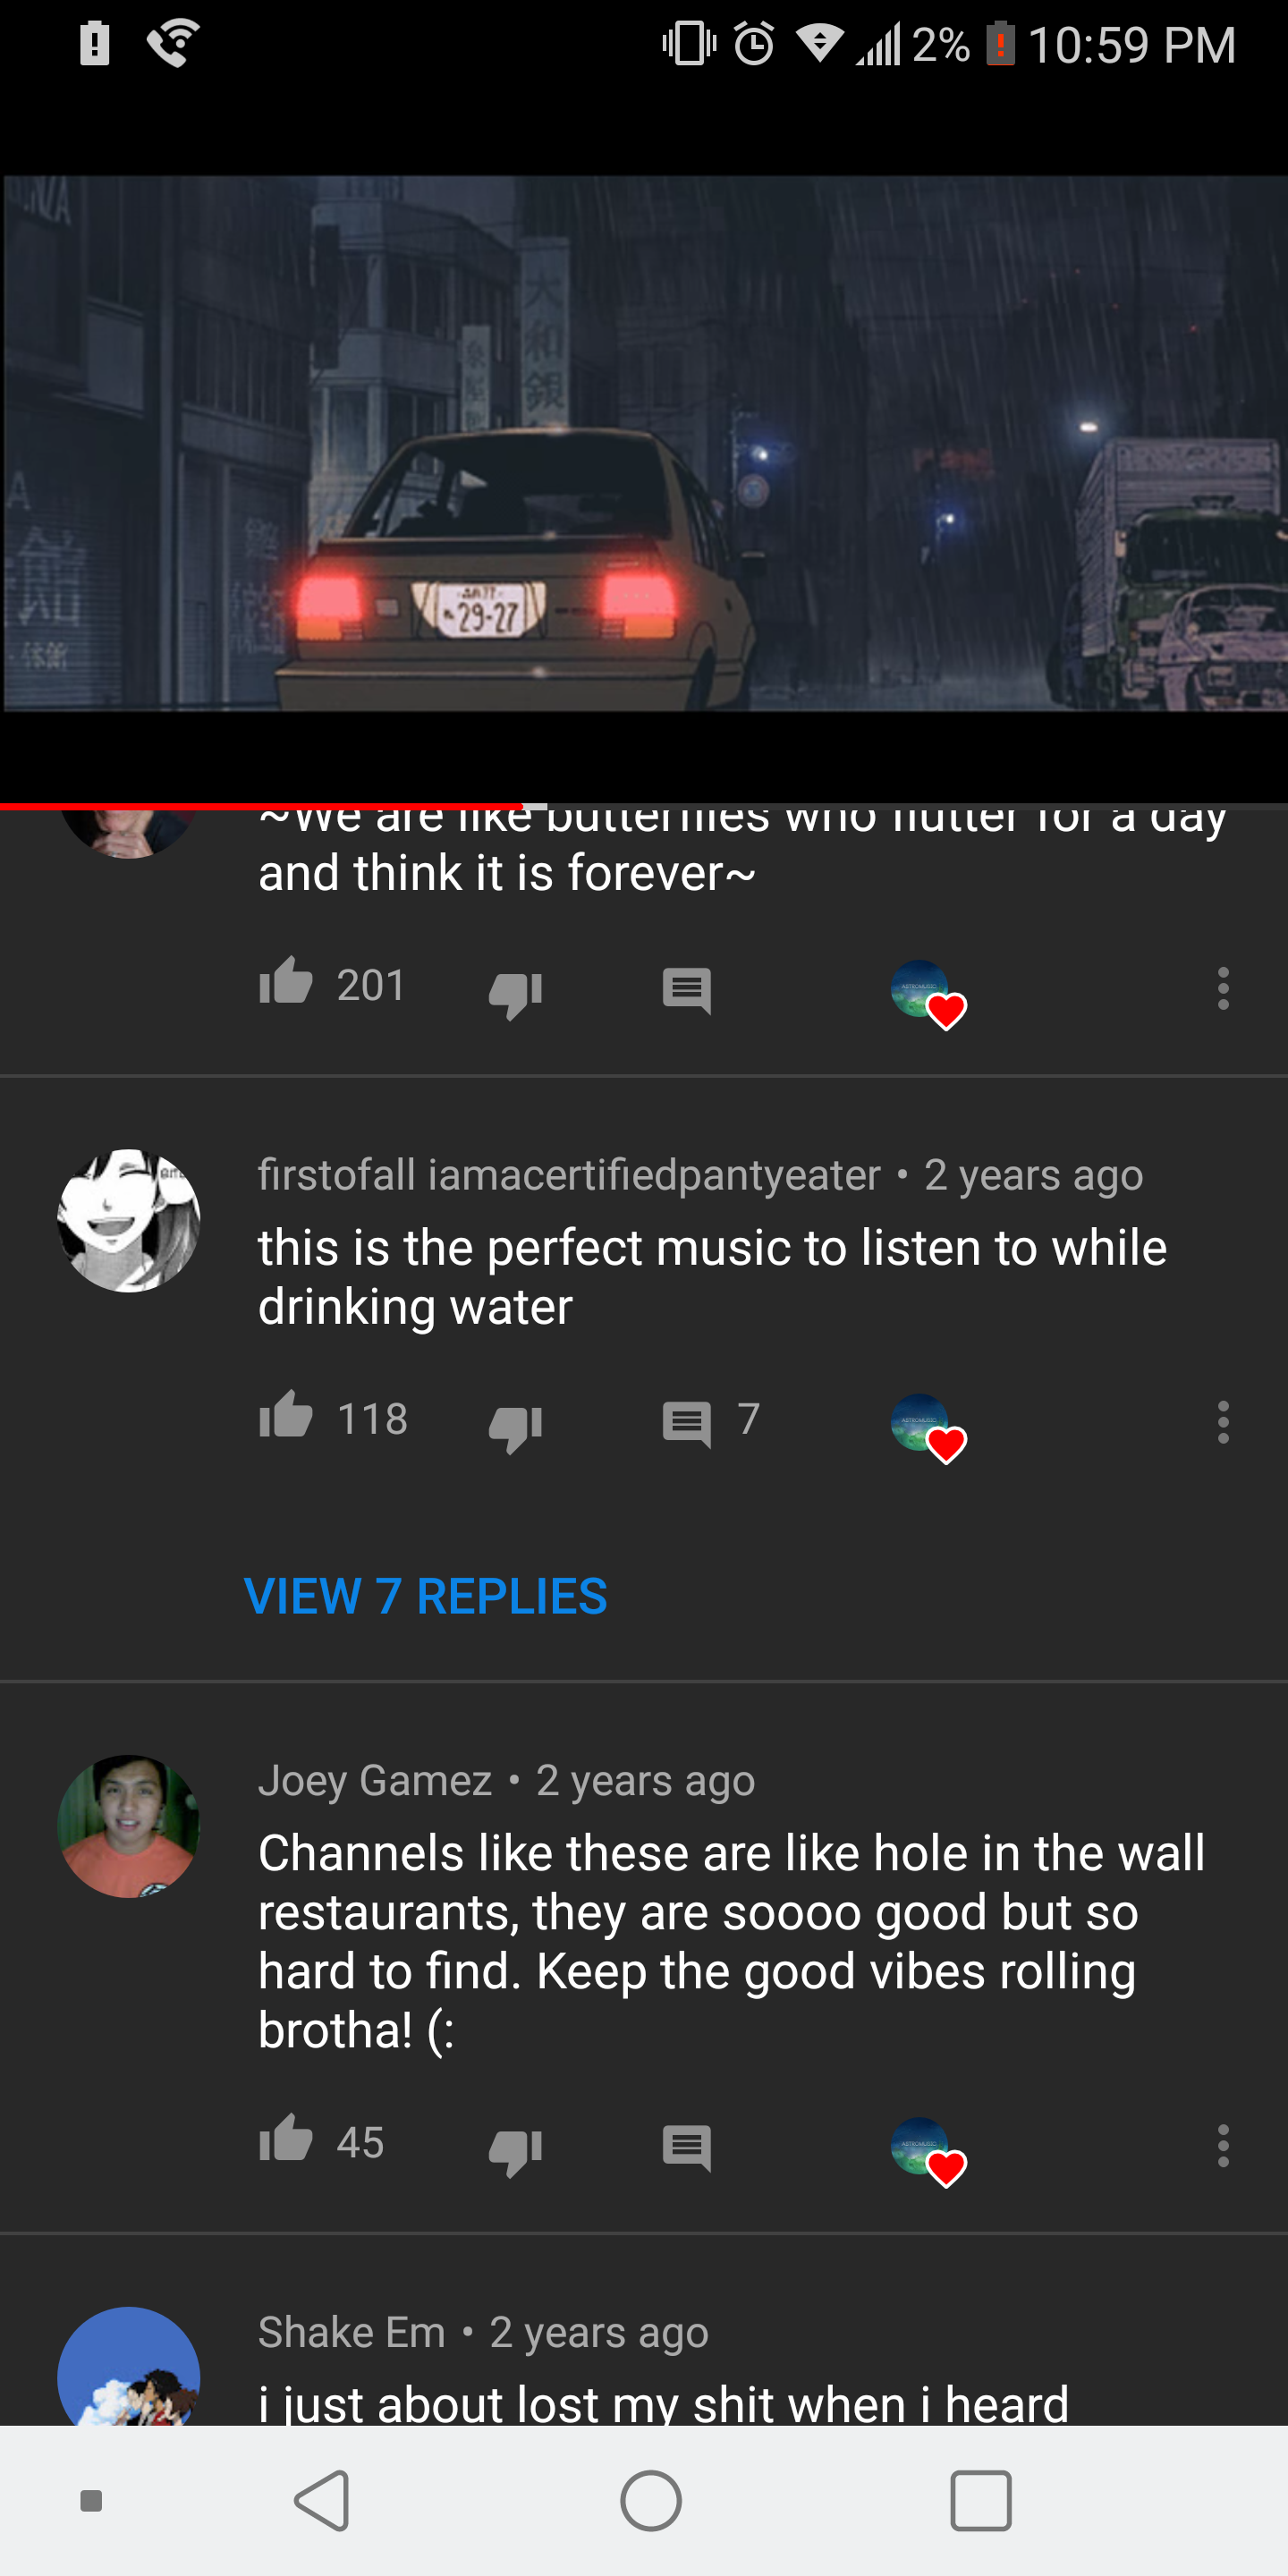Like Joey Gamez's comment with 45 likes
1288x2576 pixels.
[286, 2140]
